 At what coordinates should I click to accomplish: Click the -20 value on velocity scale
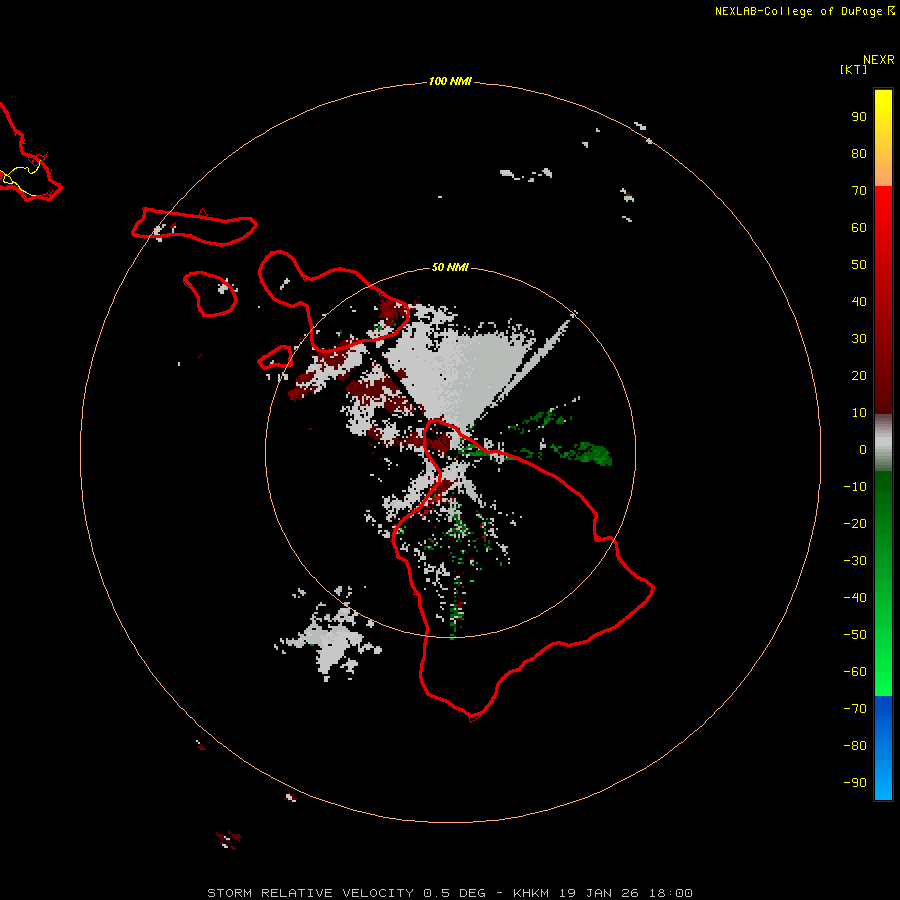click(855, 523)
